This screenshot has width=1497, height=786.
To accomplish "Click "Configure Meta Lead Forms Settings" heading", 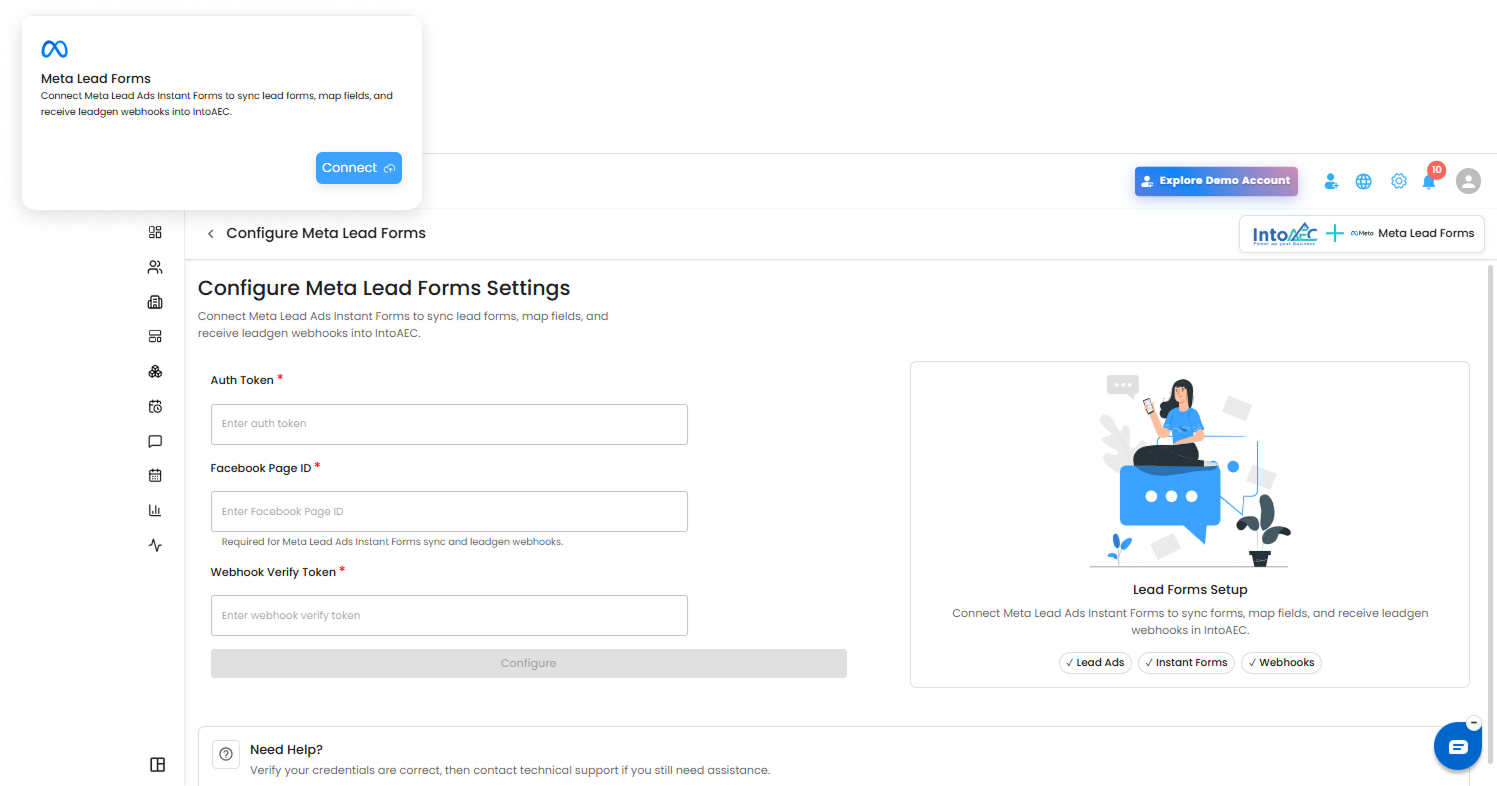I will click(384, 288).
